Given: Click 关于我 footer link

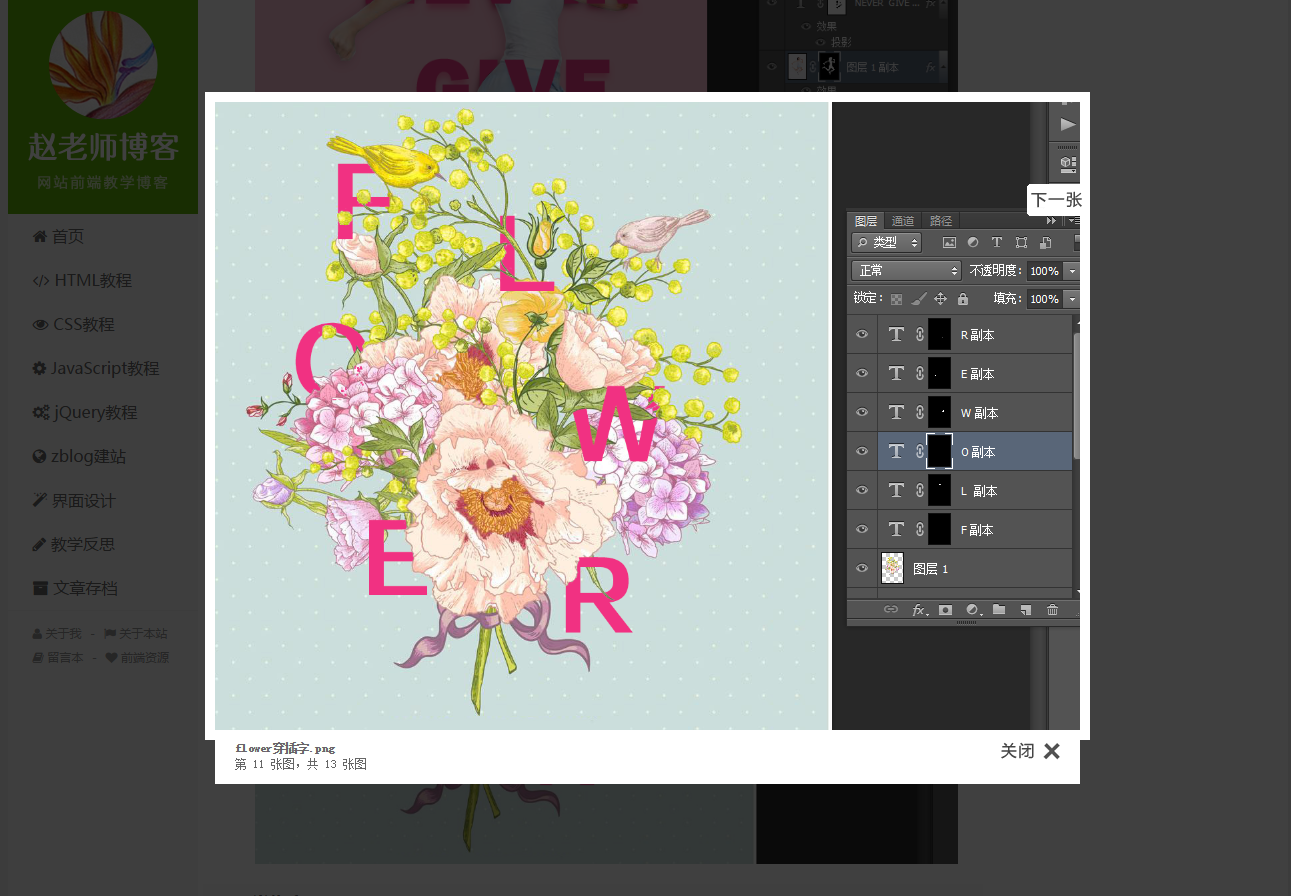Looking at the screenshot, I should coord(57,634).
